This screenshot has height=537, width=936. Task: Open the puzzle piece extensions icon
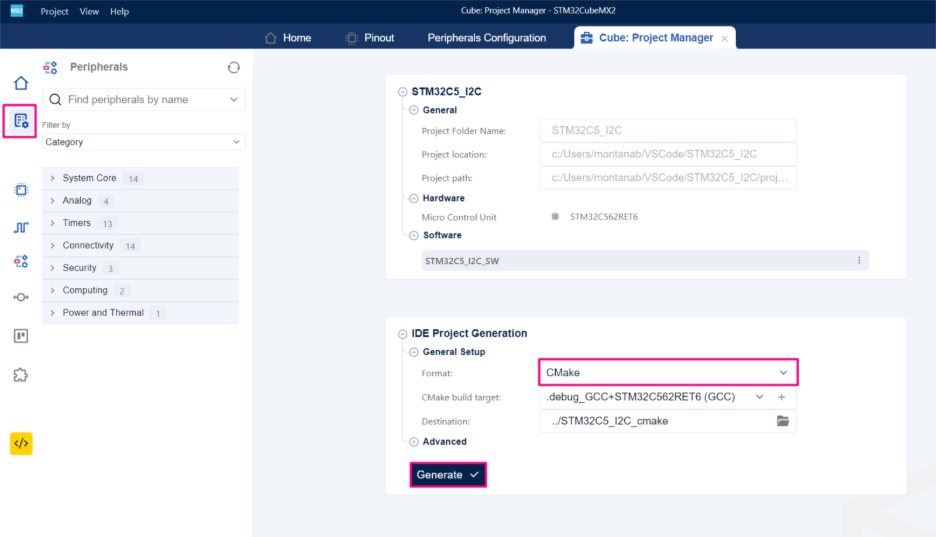(21, 375)
